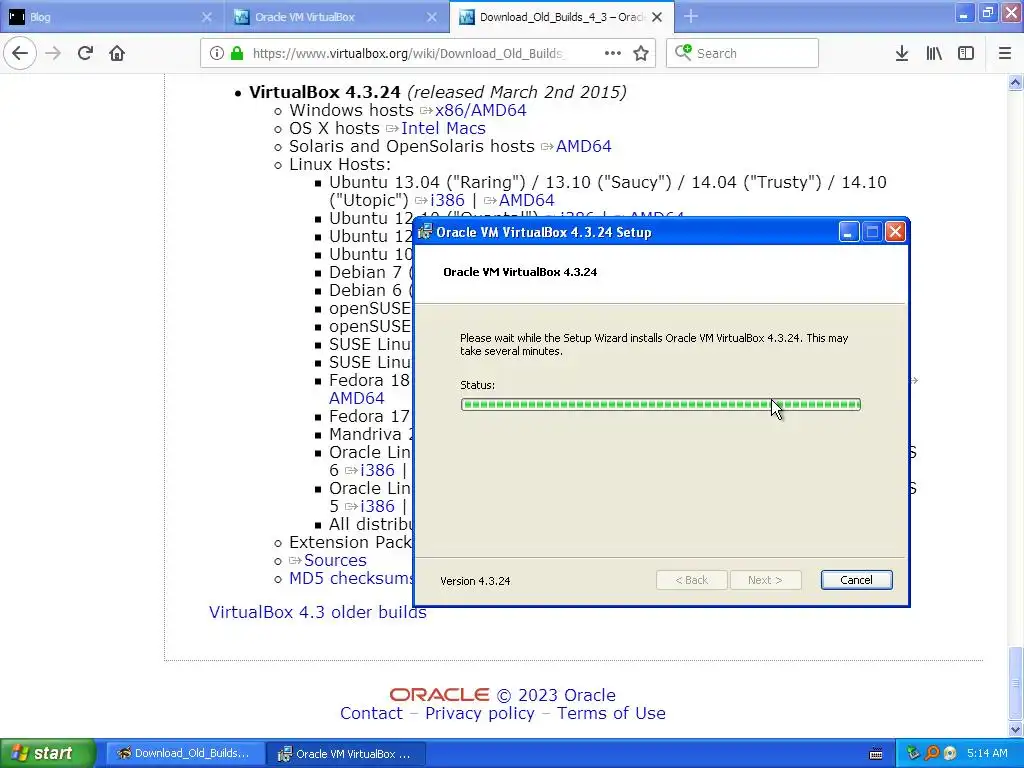Open Ubuntu Utopic AMD64 download link
The width and height of the screenshot is (1024, 768).
coord(526,200)
